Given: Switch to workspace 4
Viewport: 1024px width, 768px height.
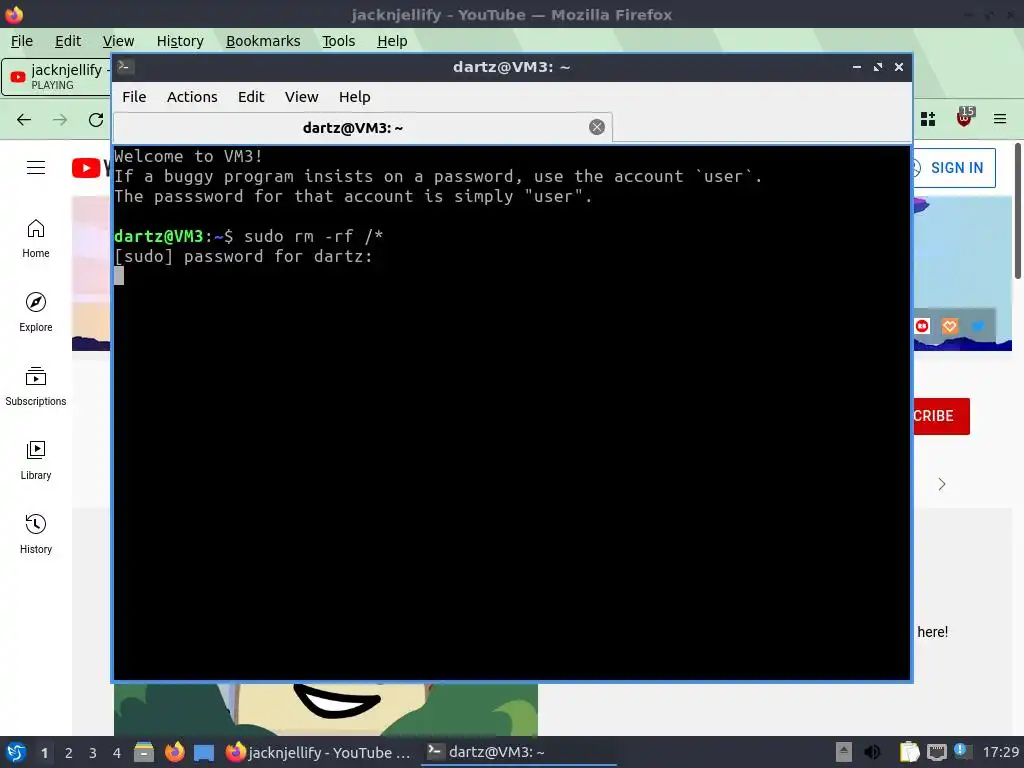Looking at the screenshot, I should (x=117, y=753).
